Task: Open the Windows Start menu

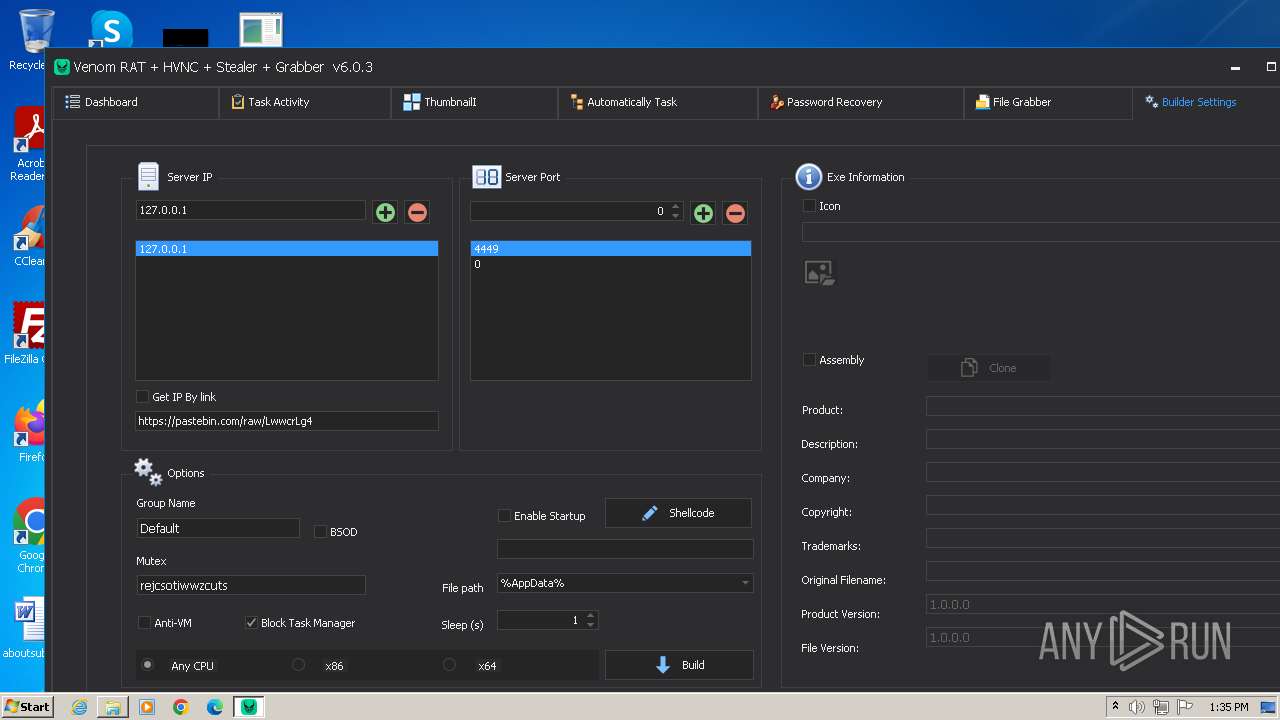Action: pos(27,707)
